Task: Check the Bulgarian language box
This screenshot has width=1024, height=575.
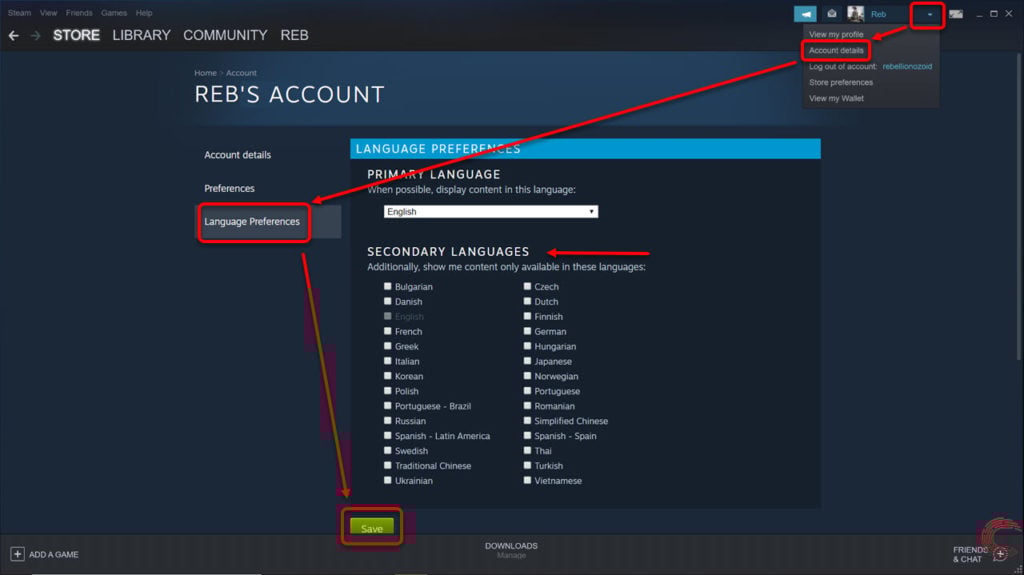Action: point(387,286)
